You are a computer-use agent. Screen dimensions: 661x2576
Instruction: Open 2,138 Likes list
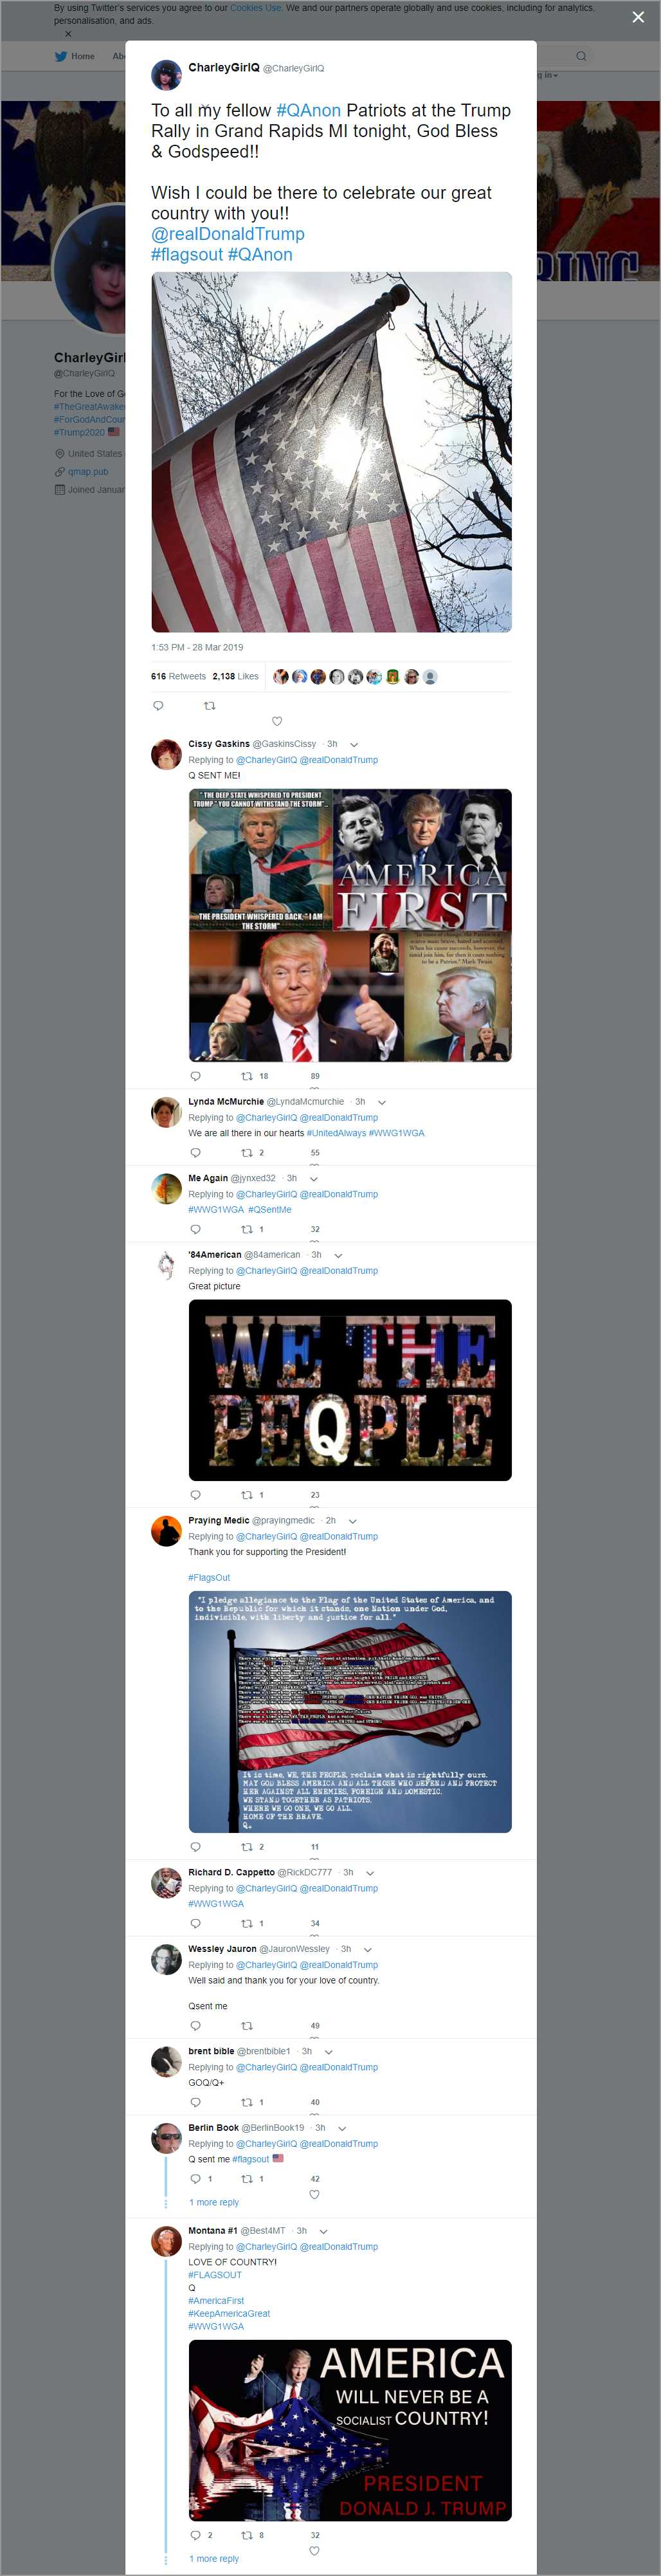(x=235, y=677)
